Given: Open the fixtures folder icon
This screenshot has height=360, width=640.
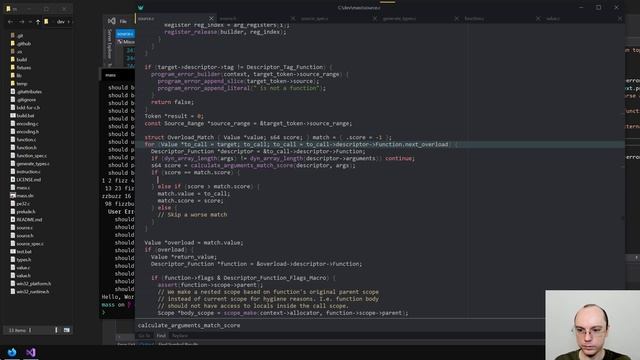Looking at the screenshot, I should coord(13,67).
